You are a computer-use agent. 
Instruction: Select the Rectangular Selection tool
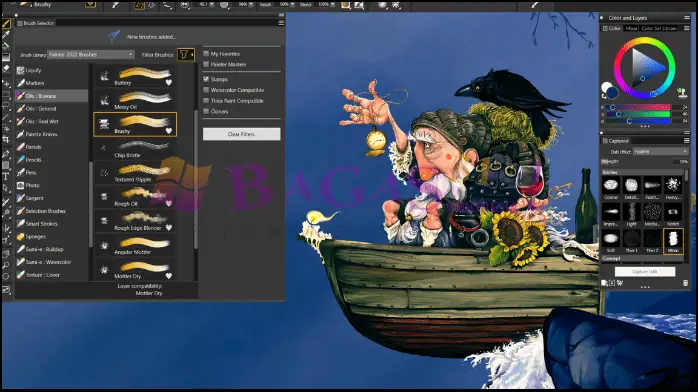tap(6, 95)
